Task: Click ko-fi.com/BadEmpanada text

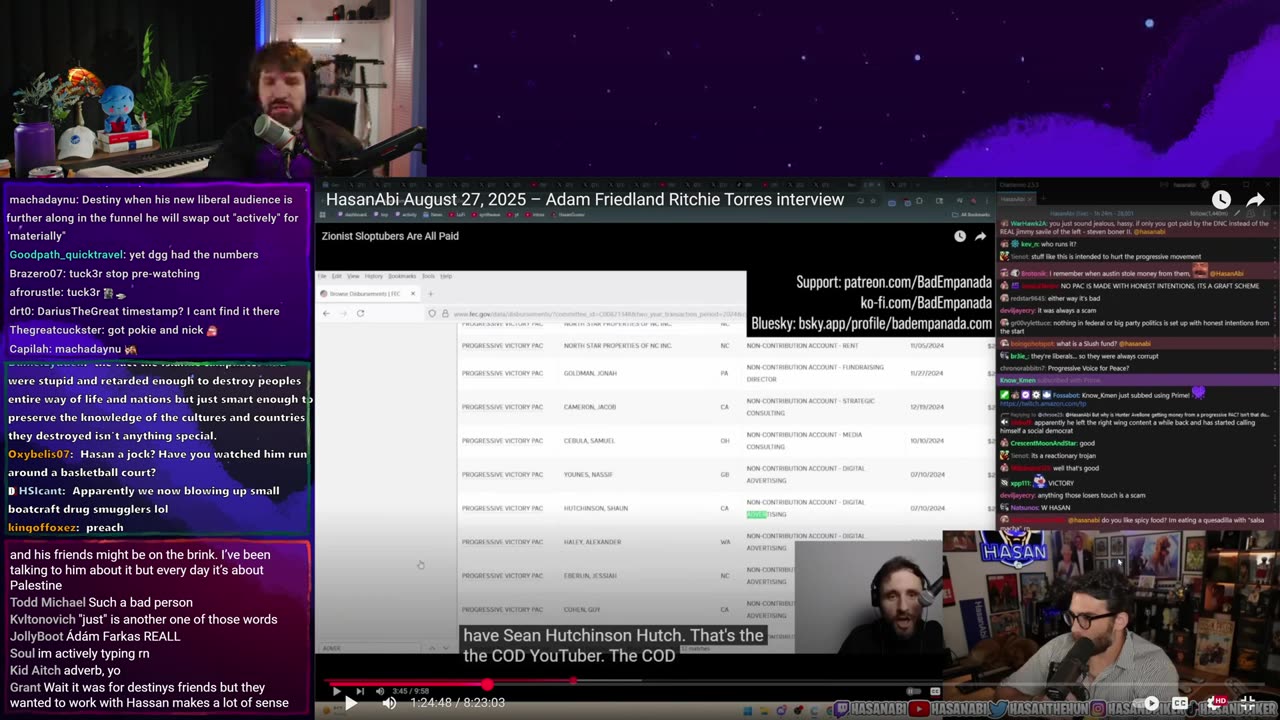Action: tap(926, 302)
